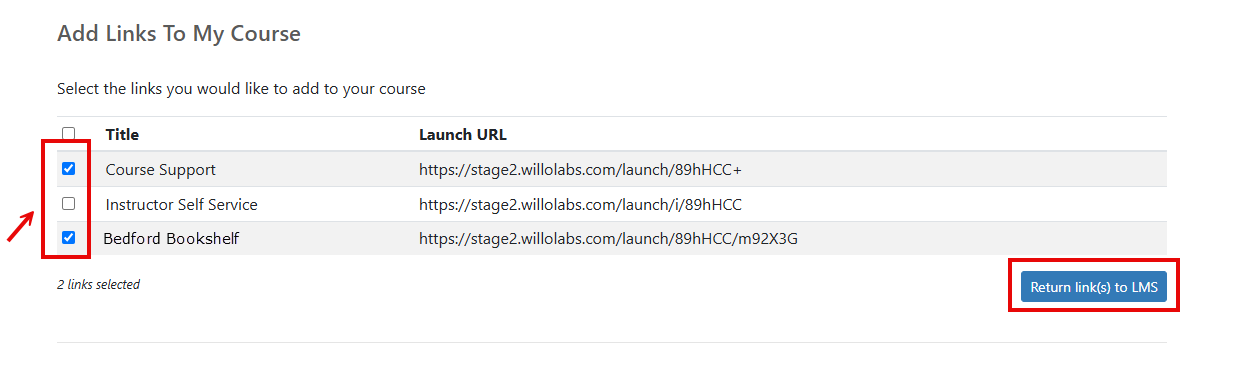1253x381 pixels.
Task: Click the Add Links To My Course heading
Action: click(x=179, y=33)
